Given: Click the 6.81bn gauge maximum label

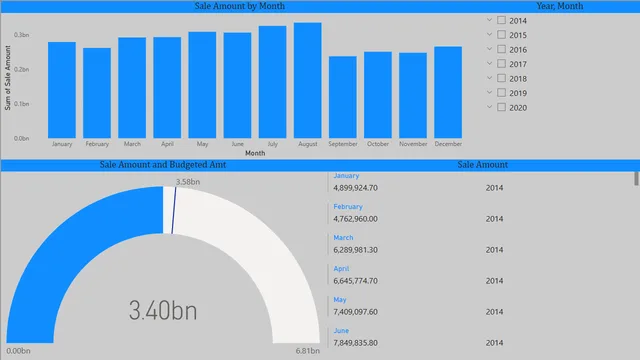Looking at the screenshot, I should tap(307, 351).
